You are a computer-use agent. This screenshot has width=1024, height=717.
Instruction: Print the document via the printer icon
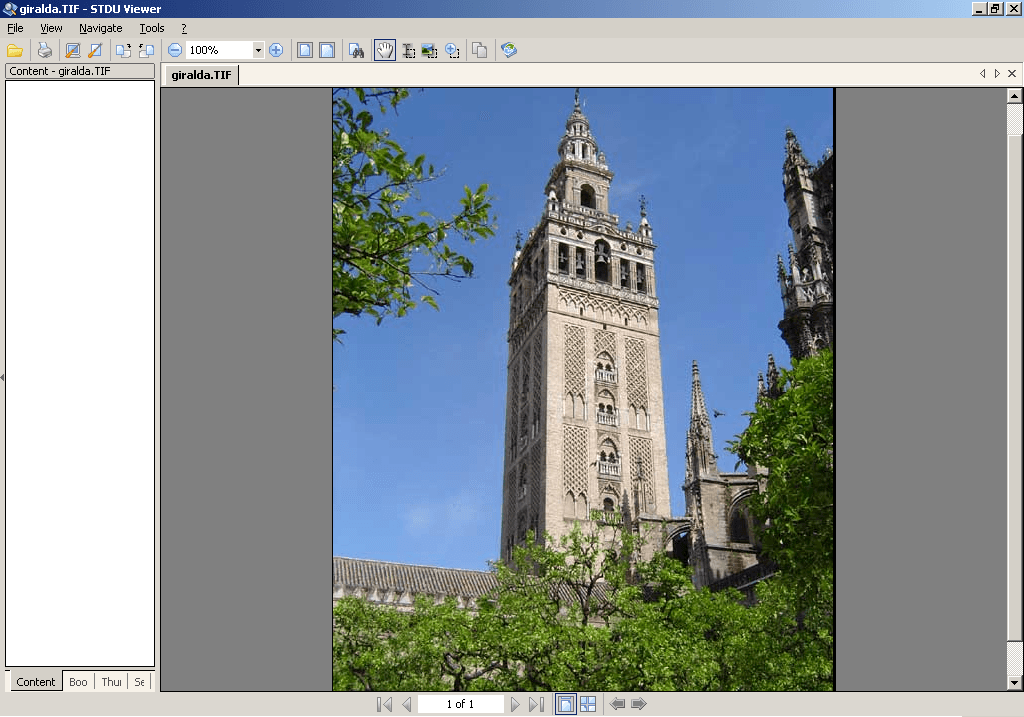point(45,50)
